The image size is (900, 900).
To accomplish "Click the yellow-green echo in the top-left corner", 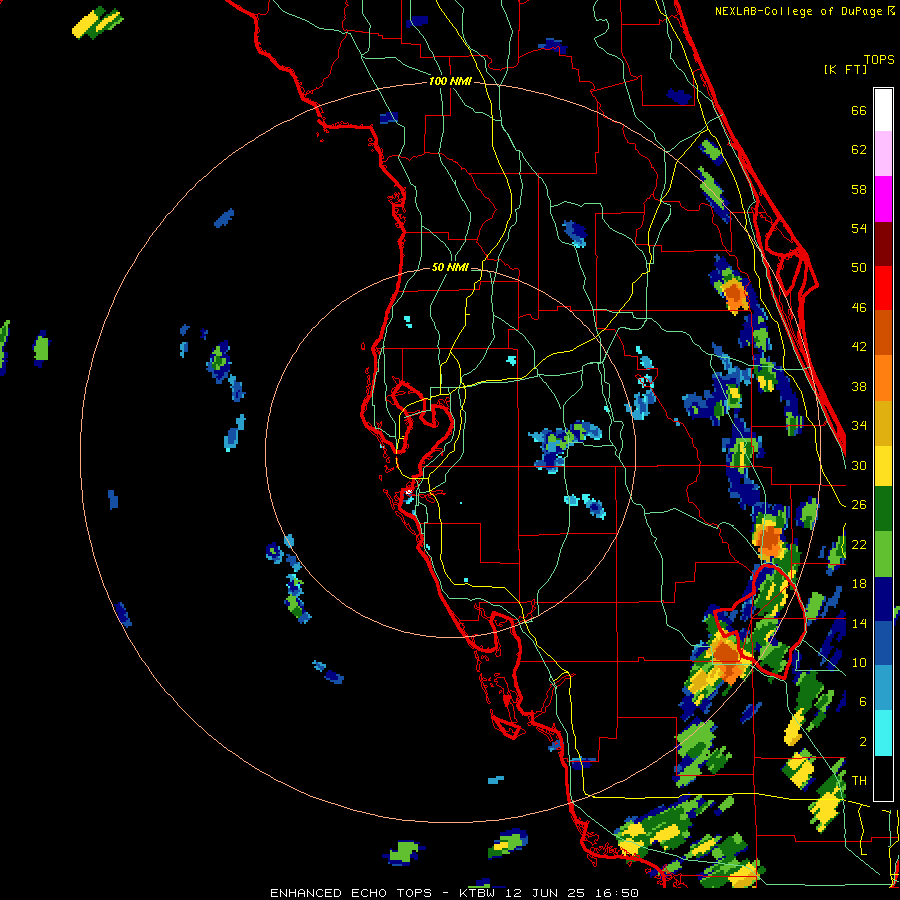I will point(98,22).
